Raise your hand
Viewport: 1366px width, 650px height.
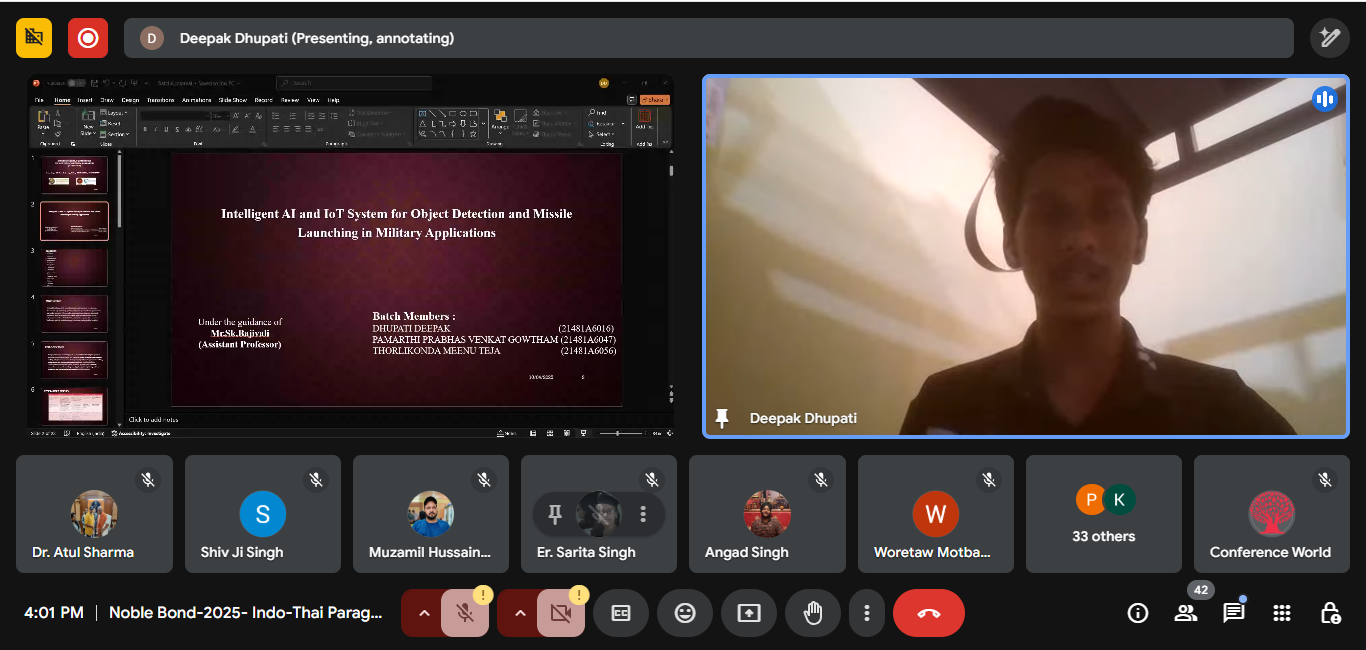(813, 612)
